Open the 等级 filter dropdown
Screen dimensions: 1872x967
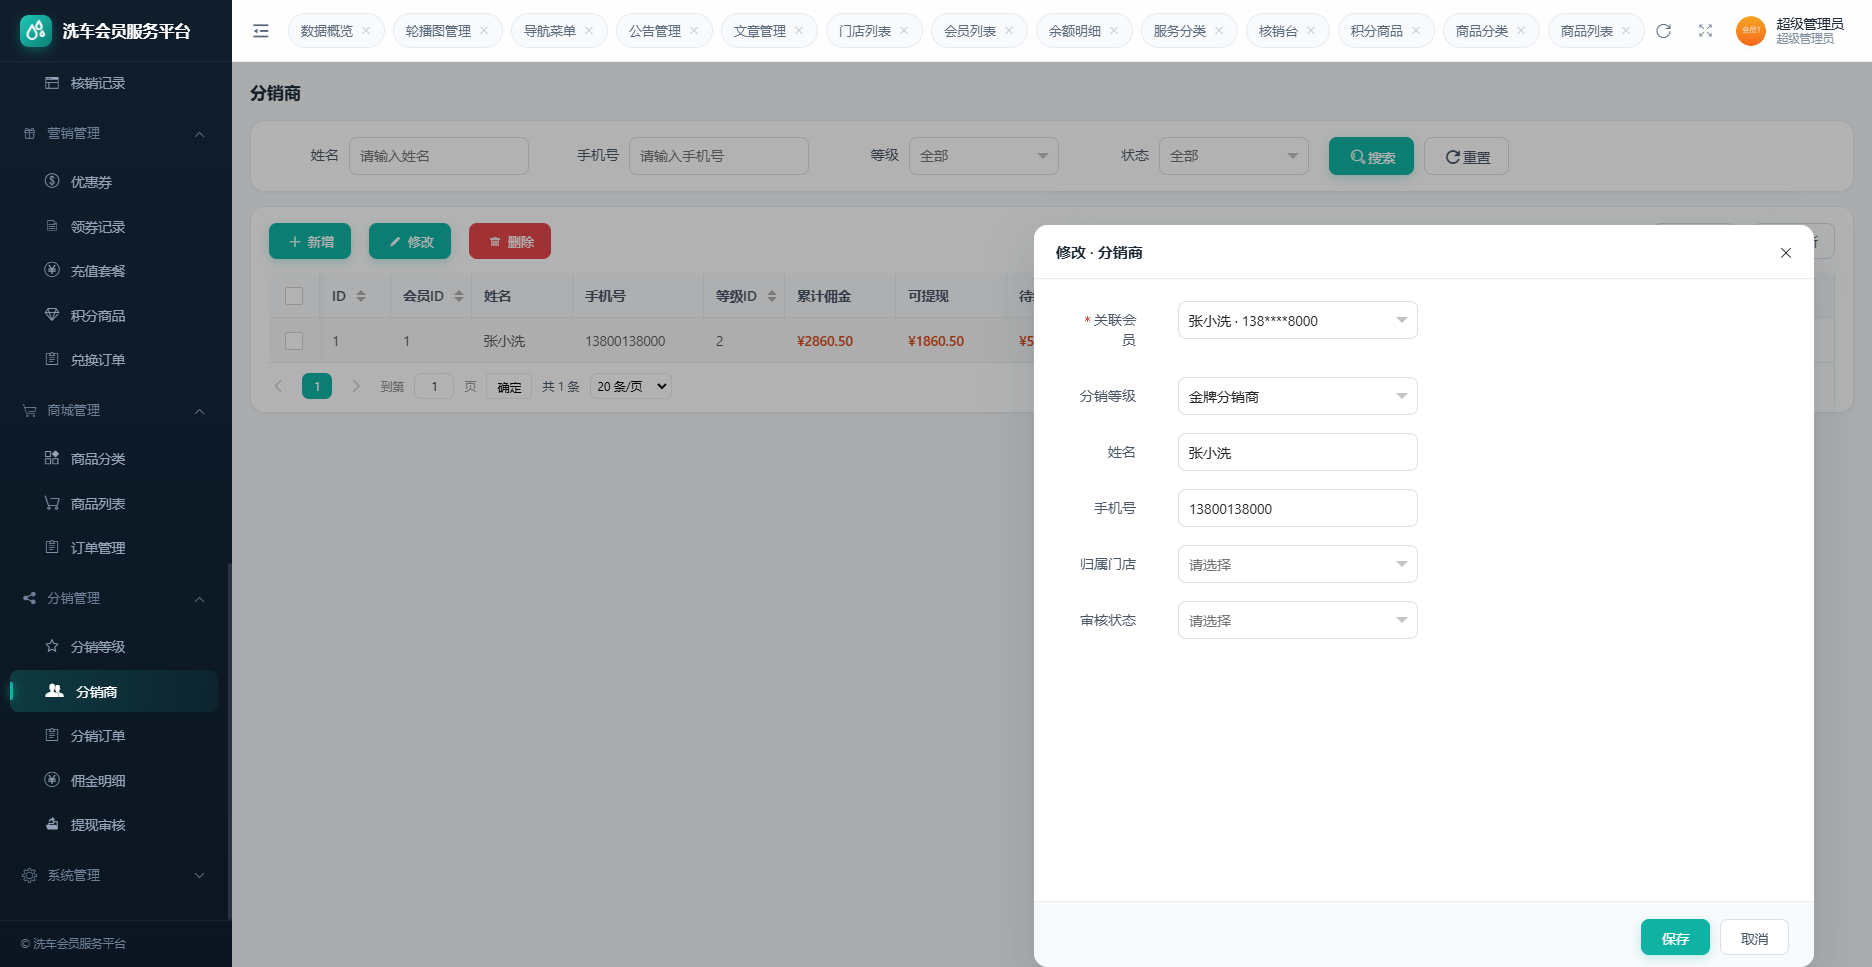pos(984,156)
